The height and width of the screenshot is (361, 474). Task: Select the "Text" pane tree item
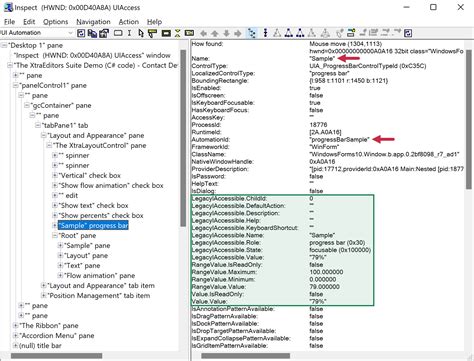point(82,266)
